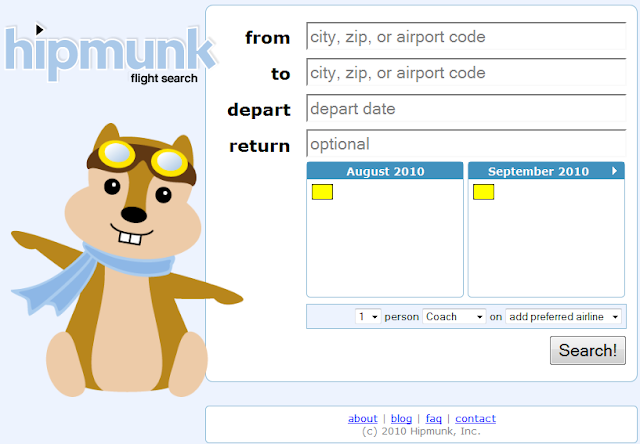Click the 'flight search' tagline text
This screenshot has height=444, width=640.
pyautogui.click(x=164, y=78)
